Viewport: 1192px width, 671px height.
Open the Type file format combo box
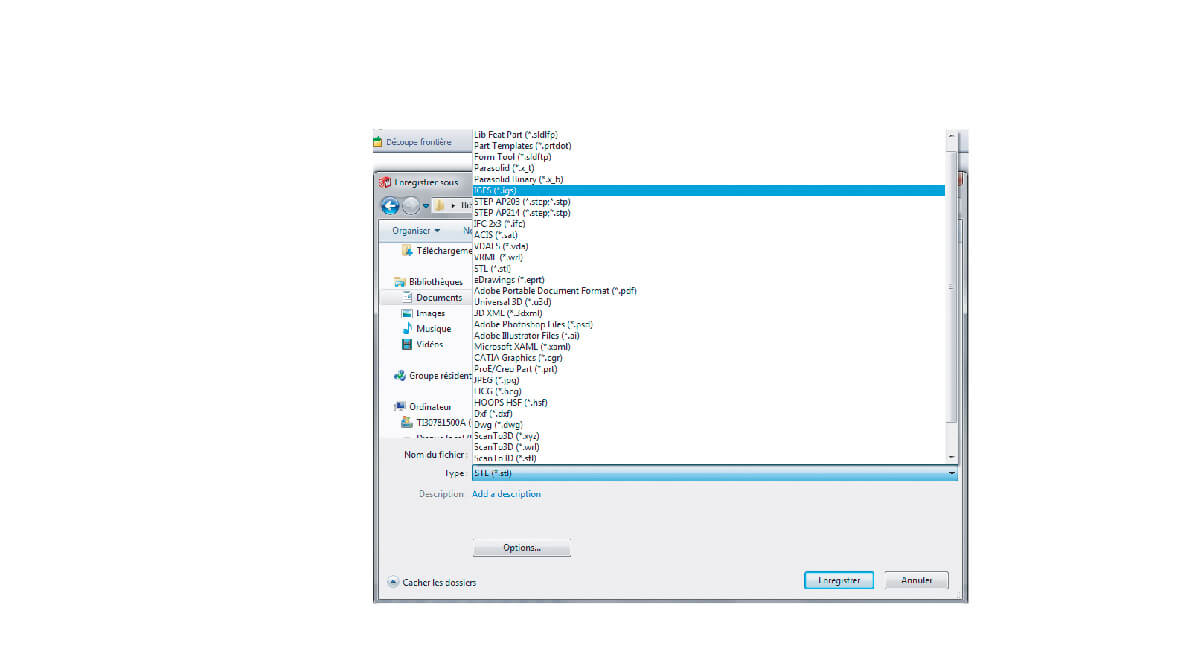(714, 473)
